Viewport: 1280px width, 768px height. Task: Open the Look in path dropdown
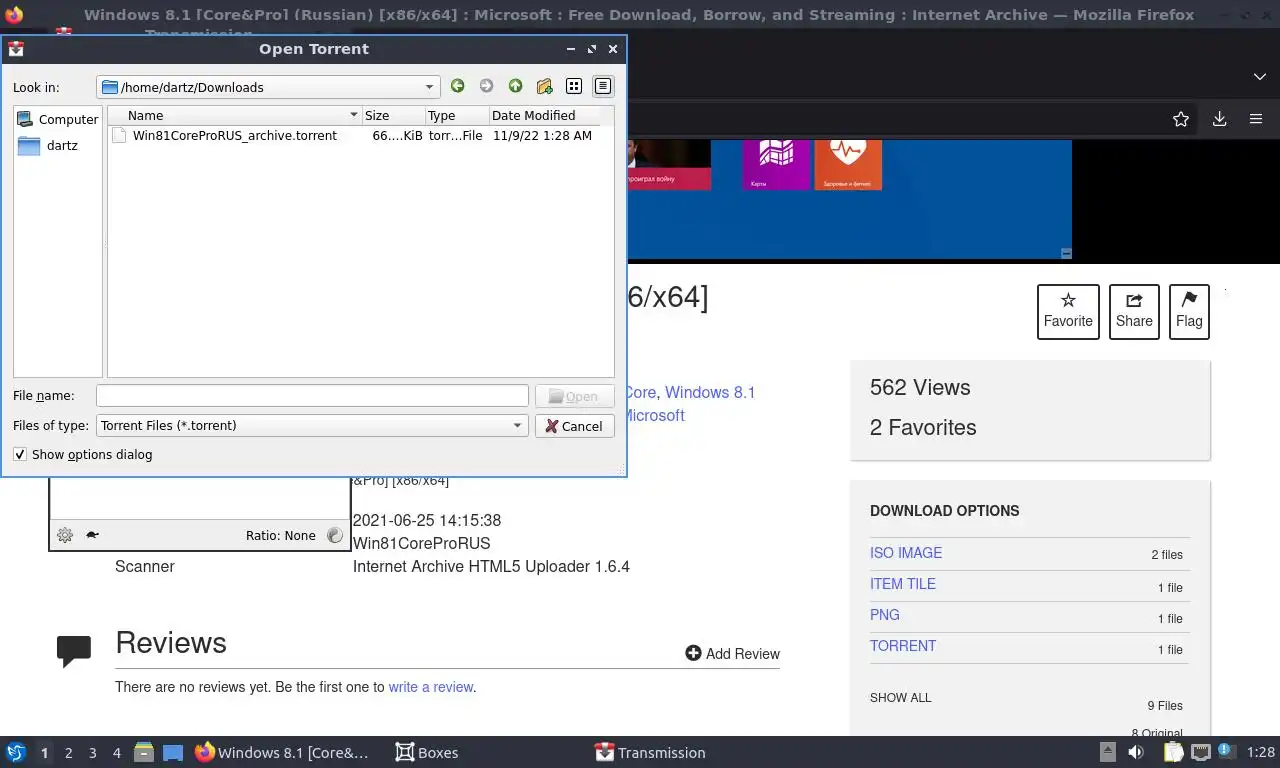(268, 87)
